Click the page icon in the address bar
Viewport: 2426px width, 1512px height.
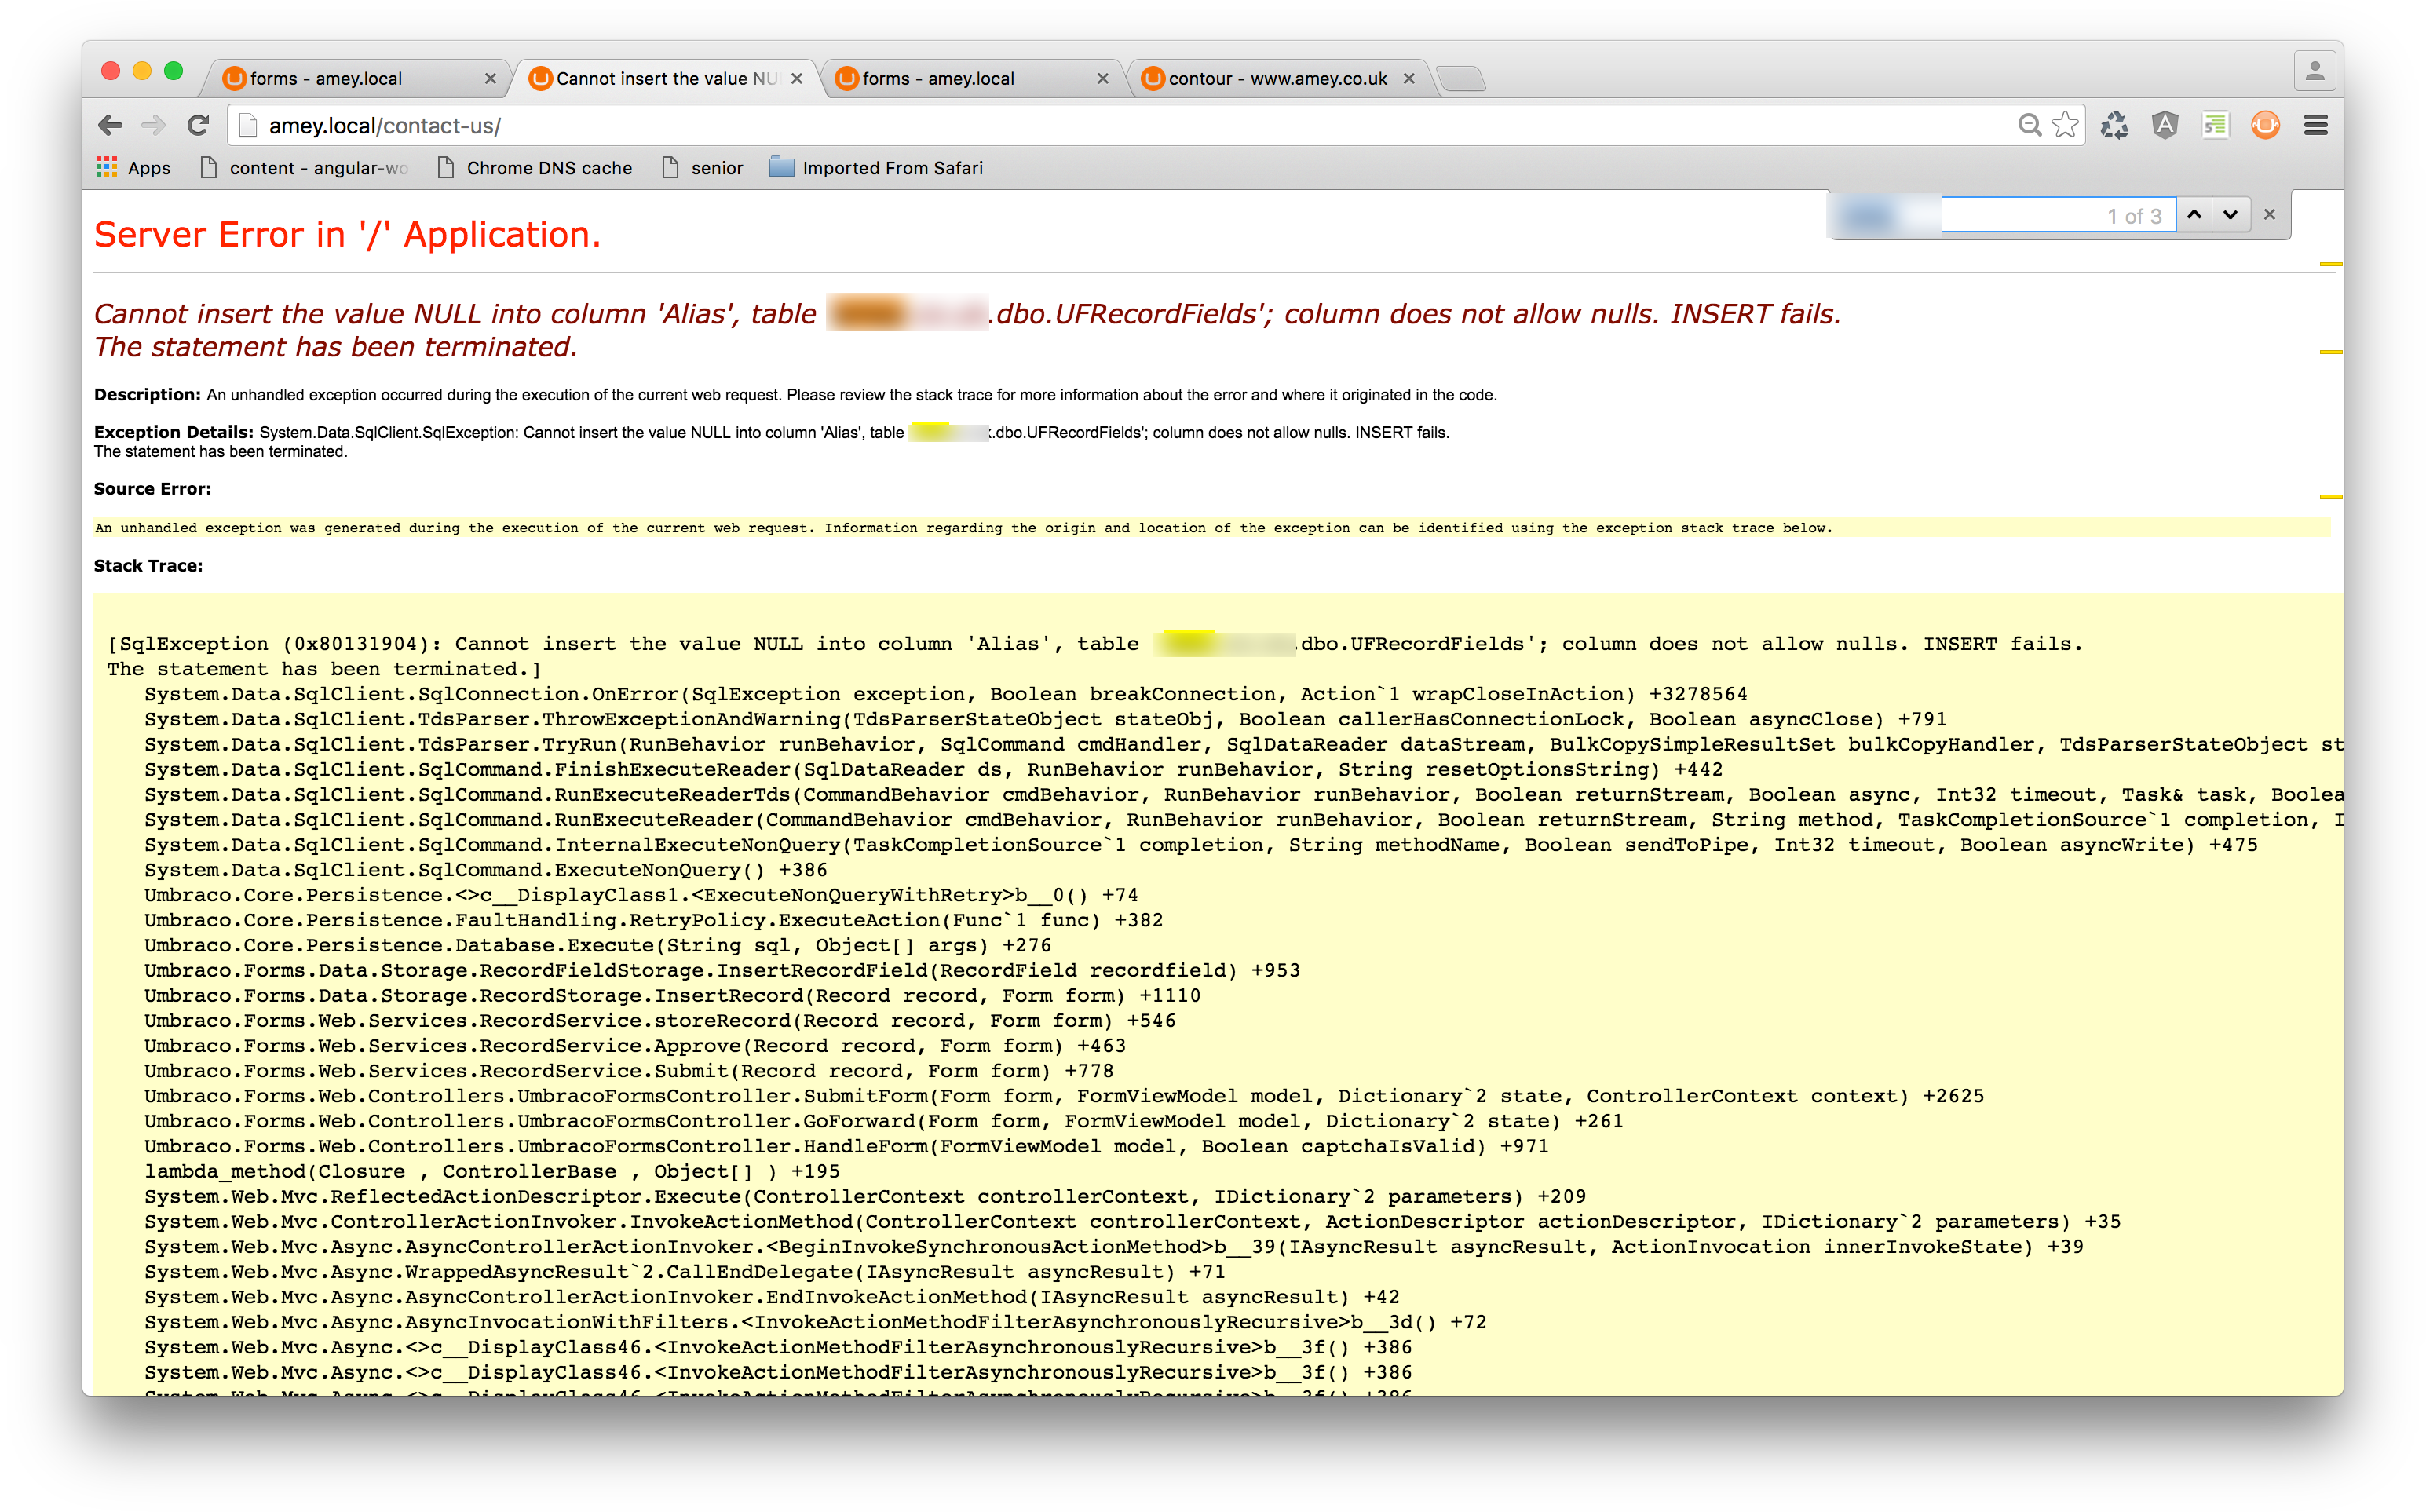(x=248, y=125)
